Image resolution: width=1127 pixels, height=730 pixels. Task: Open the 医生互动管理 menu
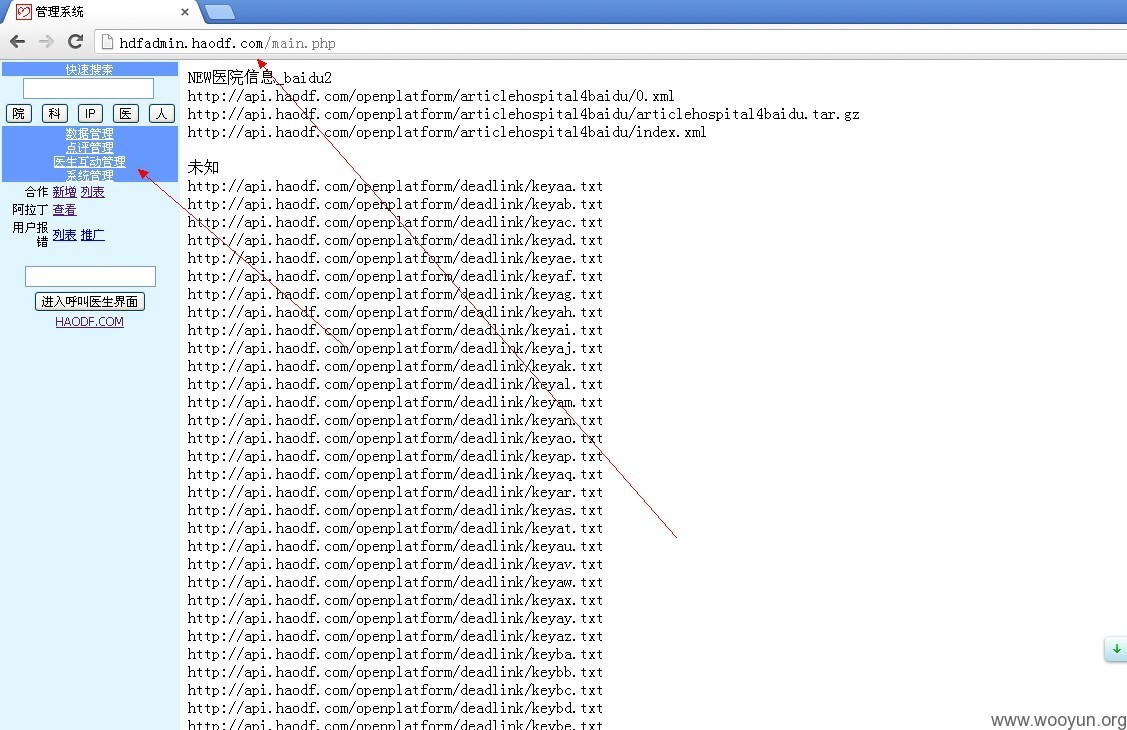click(x=90, y=162)
